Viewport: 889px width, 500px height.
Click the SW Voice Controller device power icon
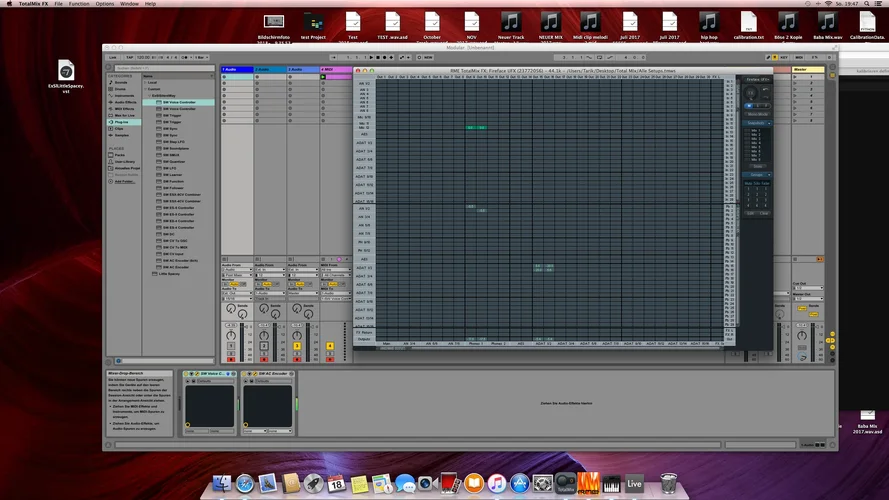(x=187, y=374)
